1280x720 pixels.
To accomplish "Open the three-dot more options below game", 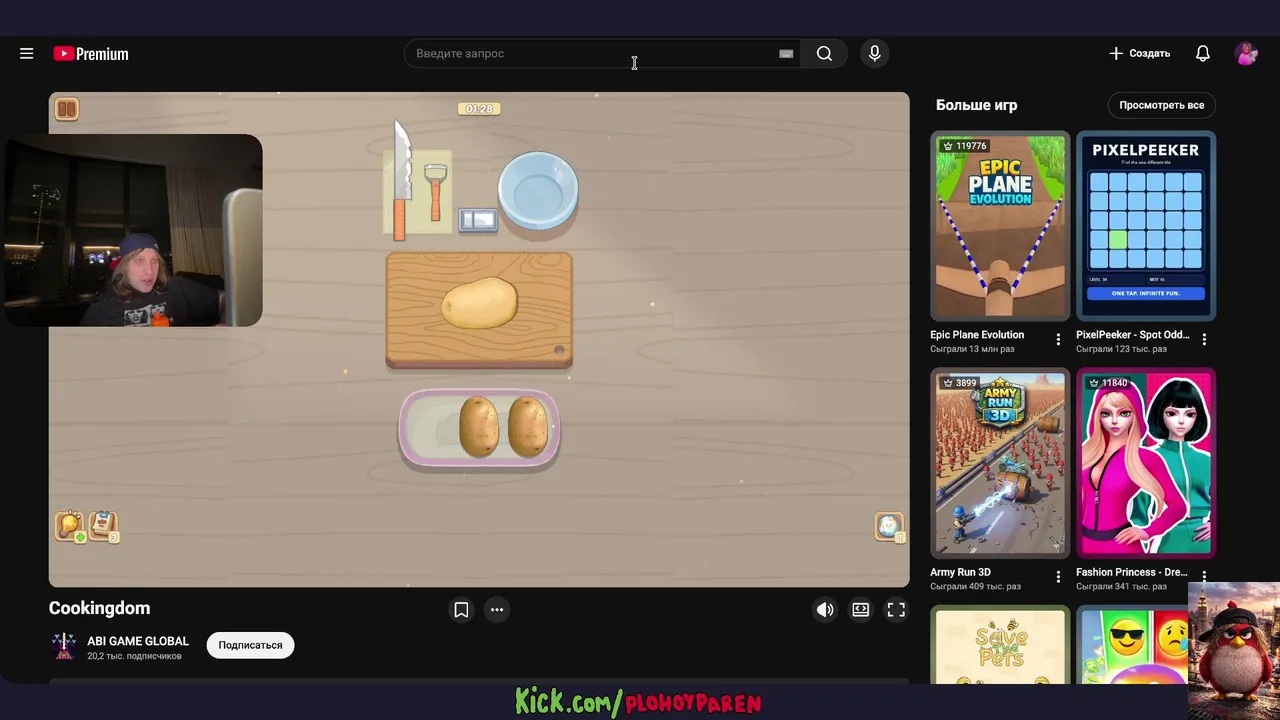I will tap(497, 610).
